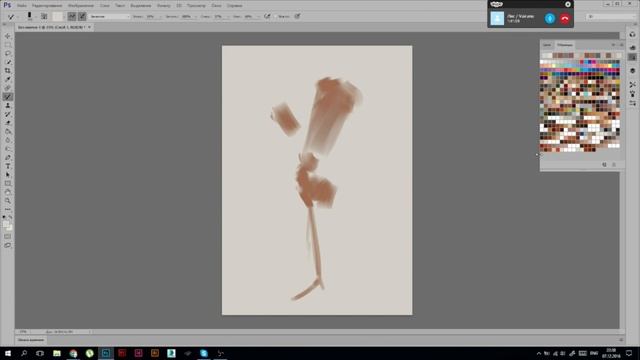The height and width of the screenshot is (360, 640).
Task: Click the Wet value input field
Action: tap(151, 17)
